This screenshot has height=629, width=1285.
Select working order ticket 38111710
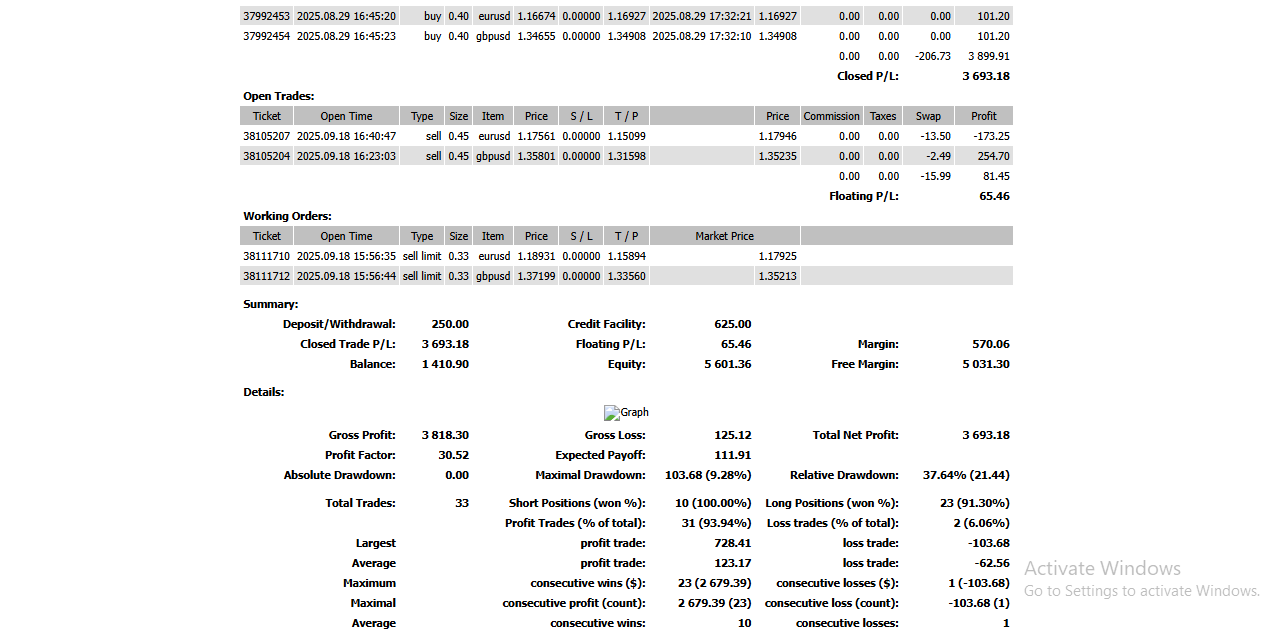tap(267, 256)
